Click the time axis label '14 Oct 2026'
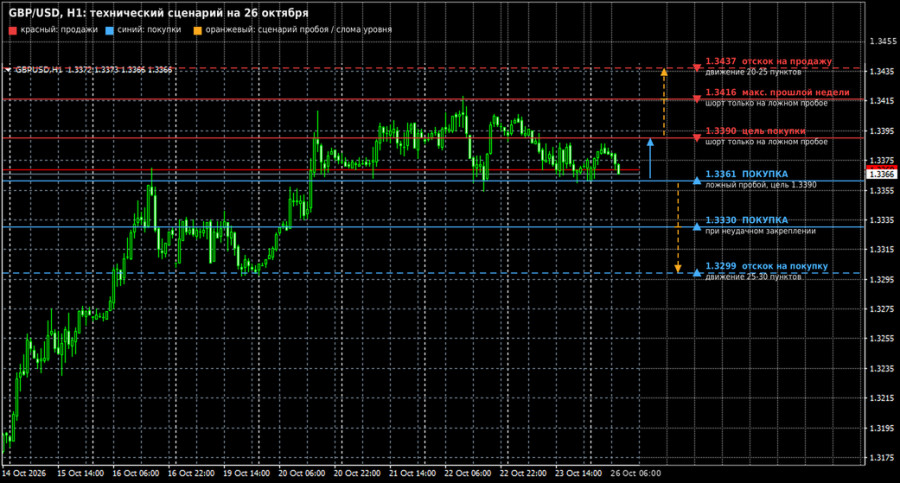 24,473
